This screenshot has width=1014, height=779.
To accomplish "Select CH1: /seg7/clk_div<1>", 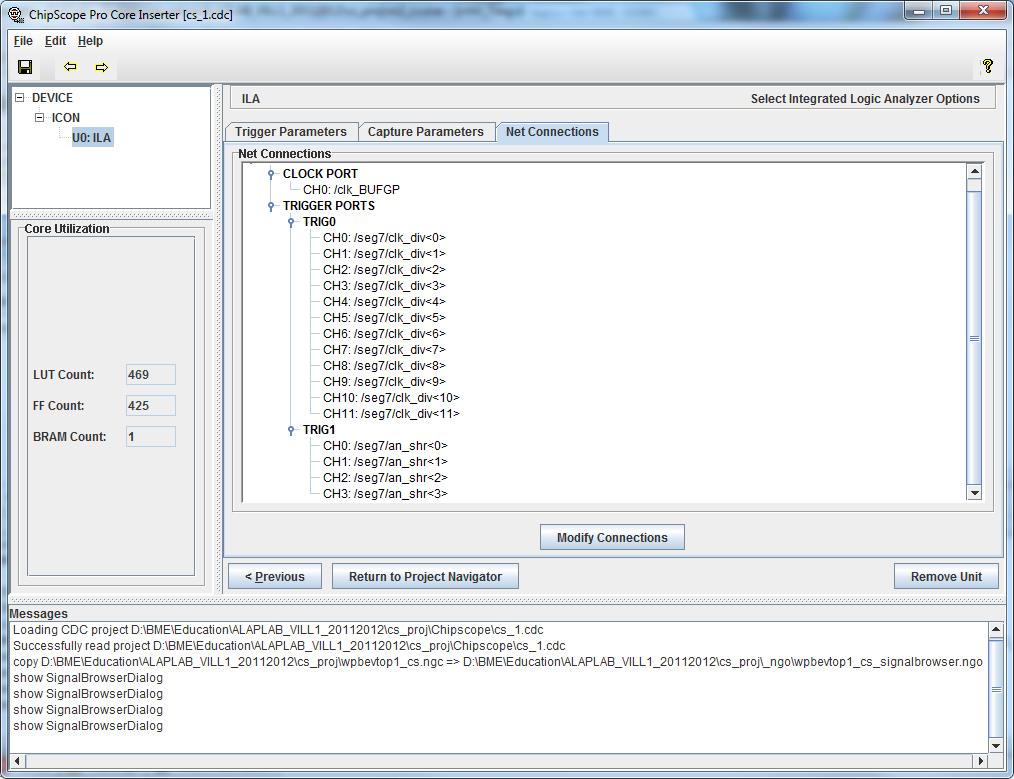I will pyautogui.click(x=384, y=253).
